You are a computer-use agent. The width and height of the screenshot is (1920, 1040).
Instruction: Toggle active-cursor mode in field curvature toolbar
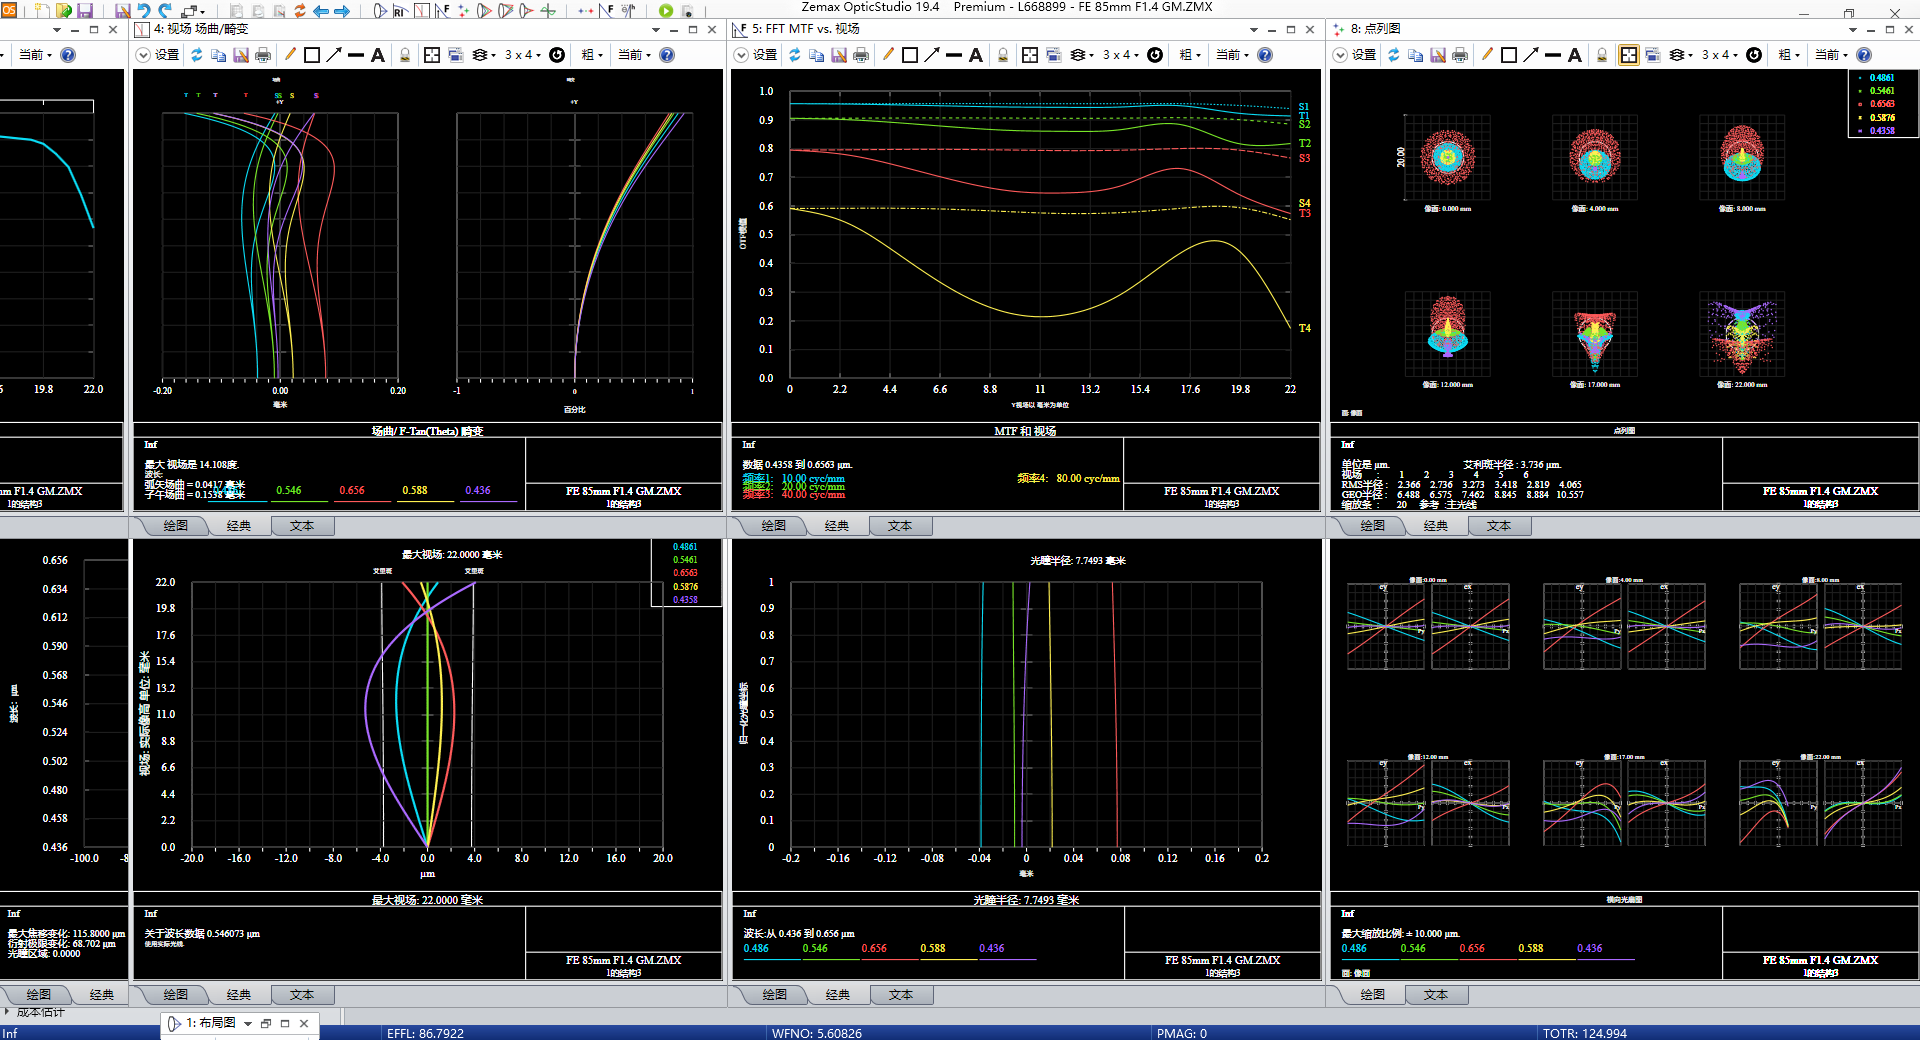click(x=432, y=55)
